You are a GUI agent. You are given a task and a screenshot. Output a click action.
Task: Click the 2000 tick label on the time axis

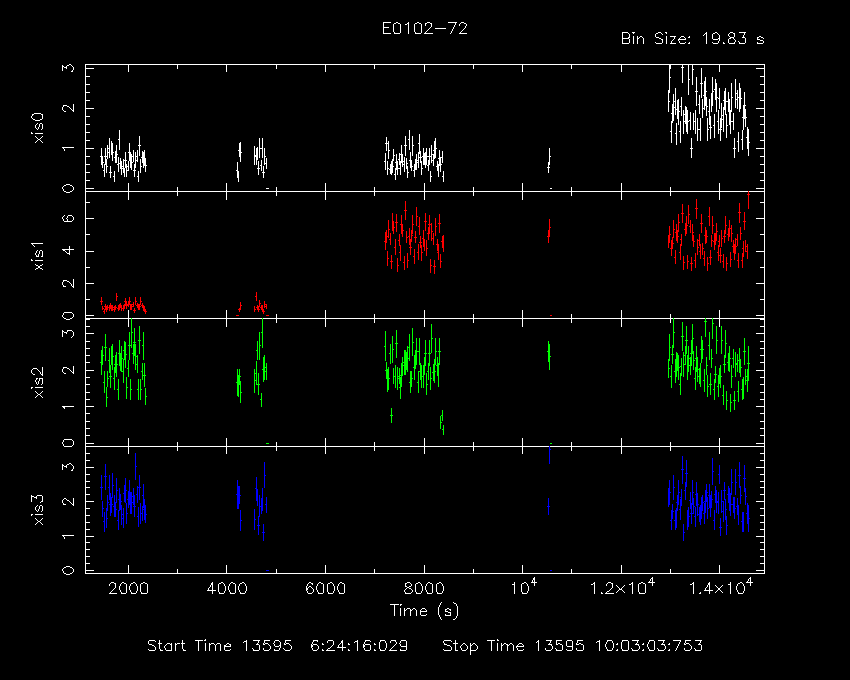click(128, 588)
